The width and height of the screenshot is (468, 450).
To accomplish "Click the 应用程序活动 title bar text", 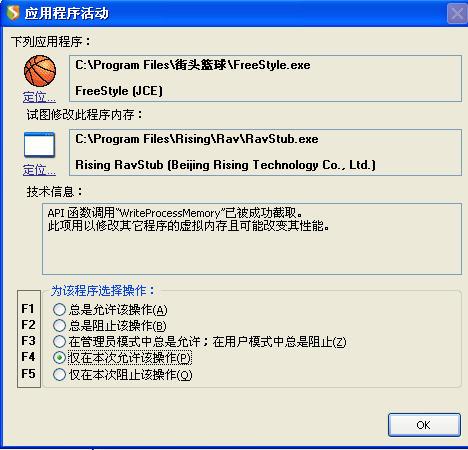I will [67, 13].
